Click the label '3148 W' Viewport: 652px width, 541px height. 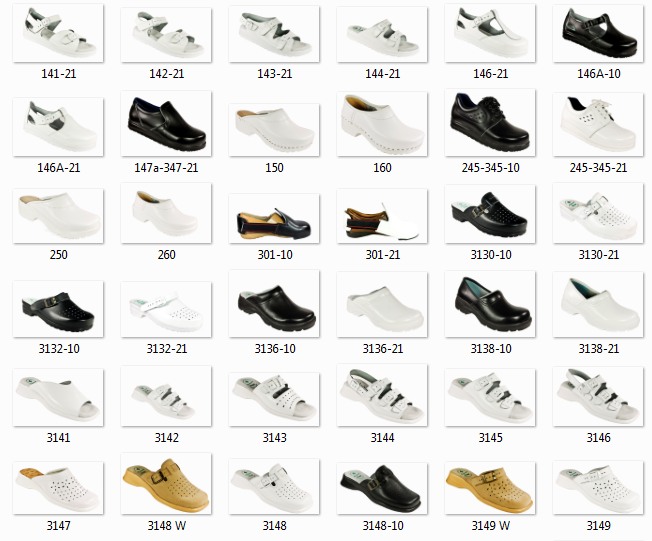[x=166, y=526]
